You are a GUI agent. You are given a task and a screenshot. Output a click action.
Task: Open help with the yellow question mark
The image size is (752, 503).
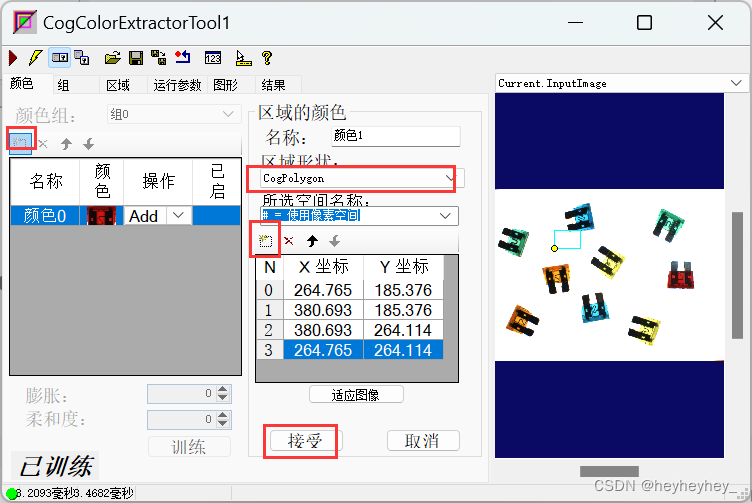[267, 58]
